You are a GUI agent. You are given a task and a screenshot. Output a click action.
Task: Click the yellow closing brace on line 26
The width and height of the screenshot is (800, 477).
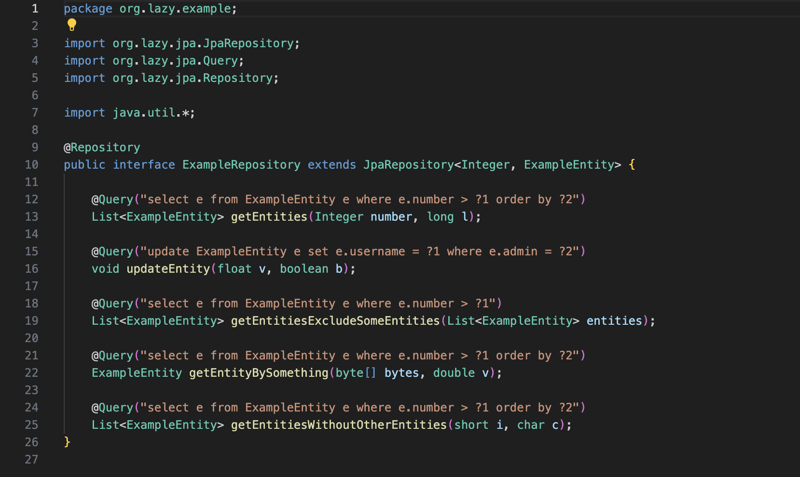(x=67, y=442)
